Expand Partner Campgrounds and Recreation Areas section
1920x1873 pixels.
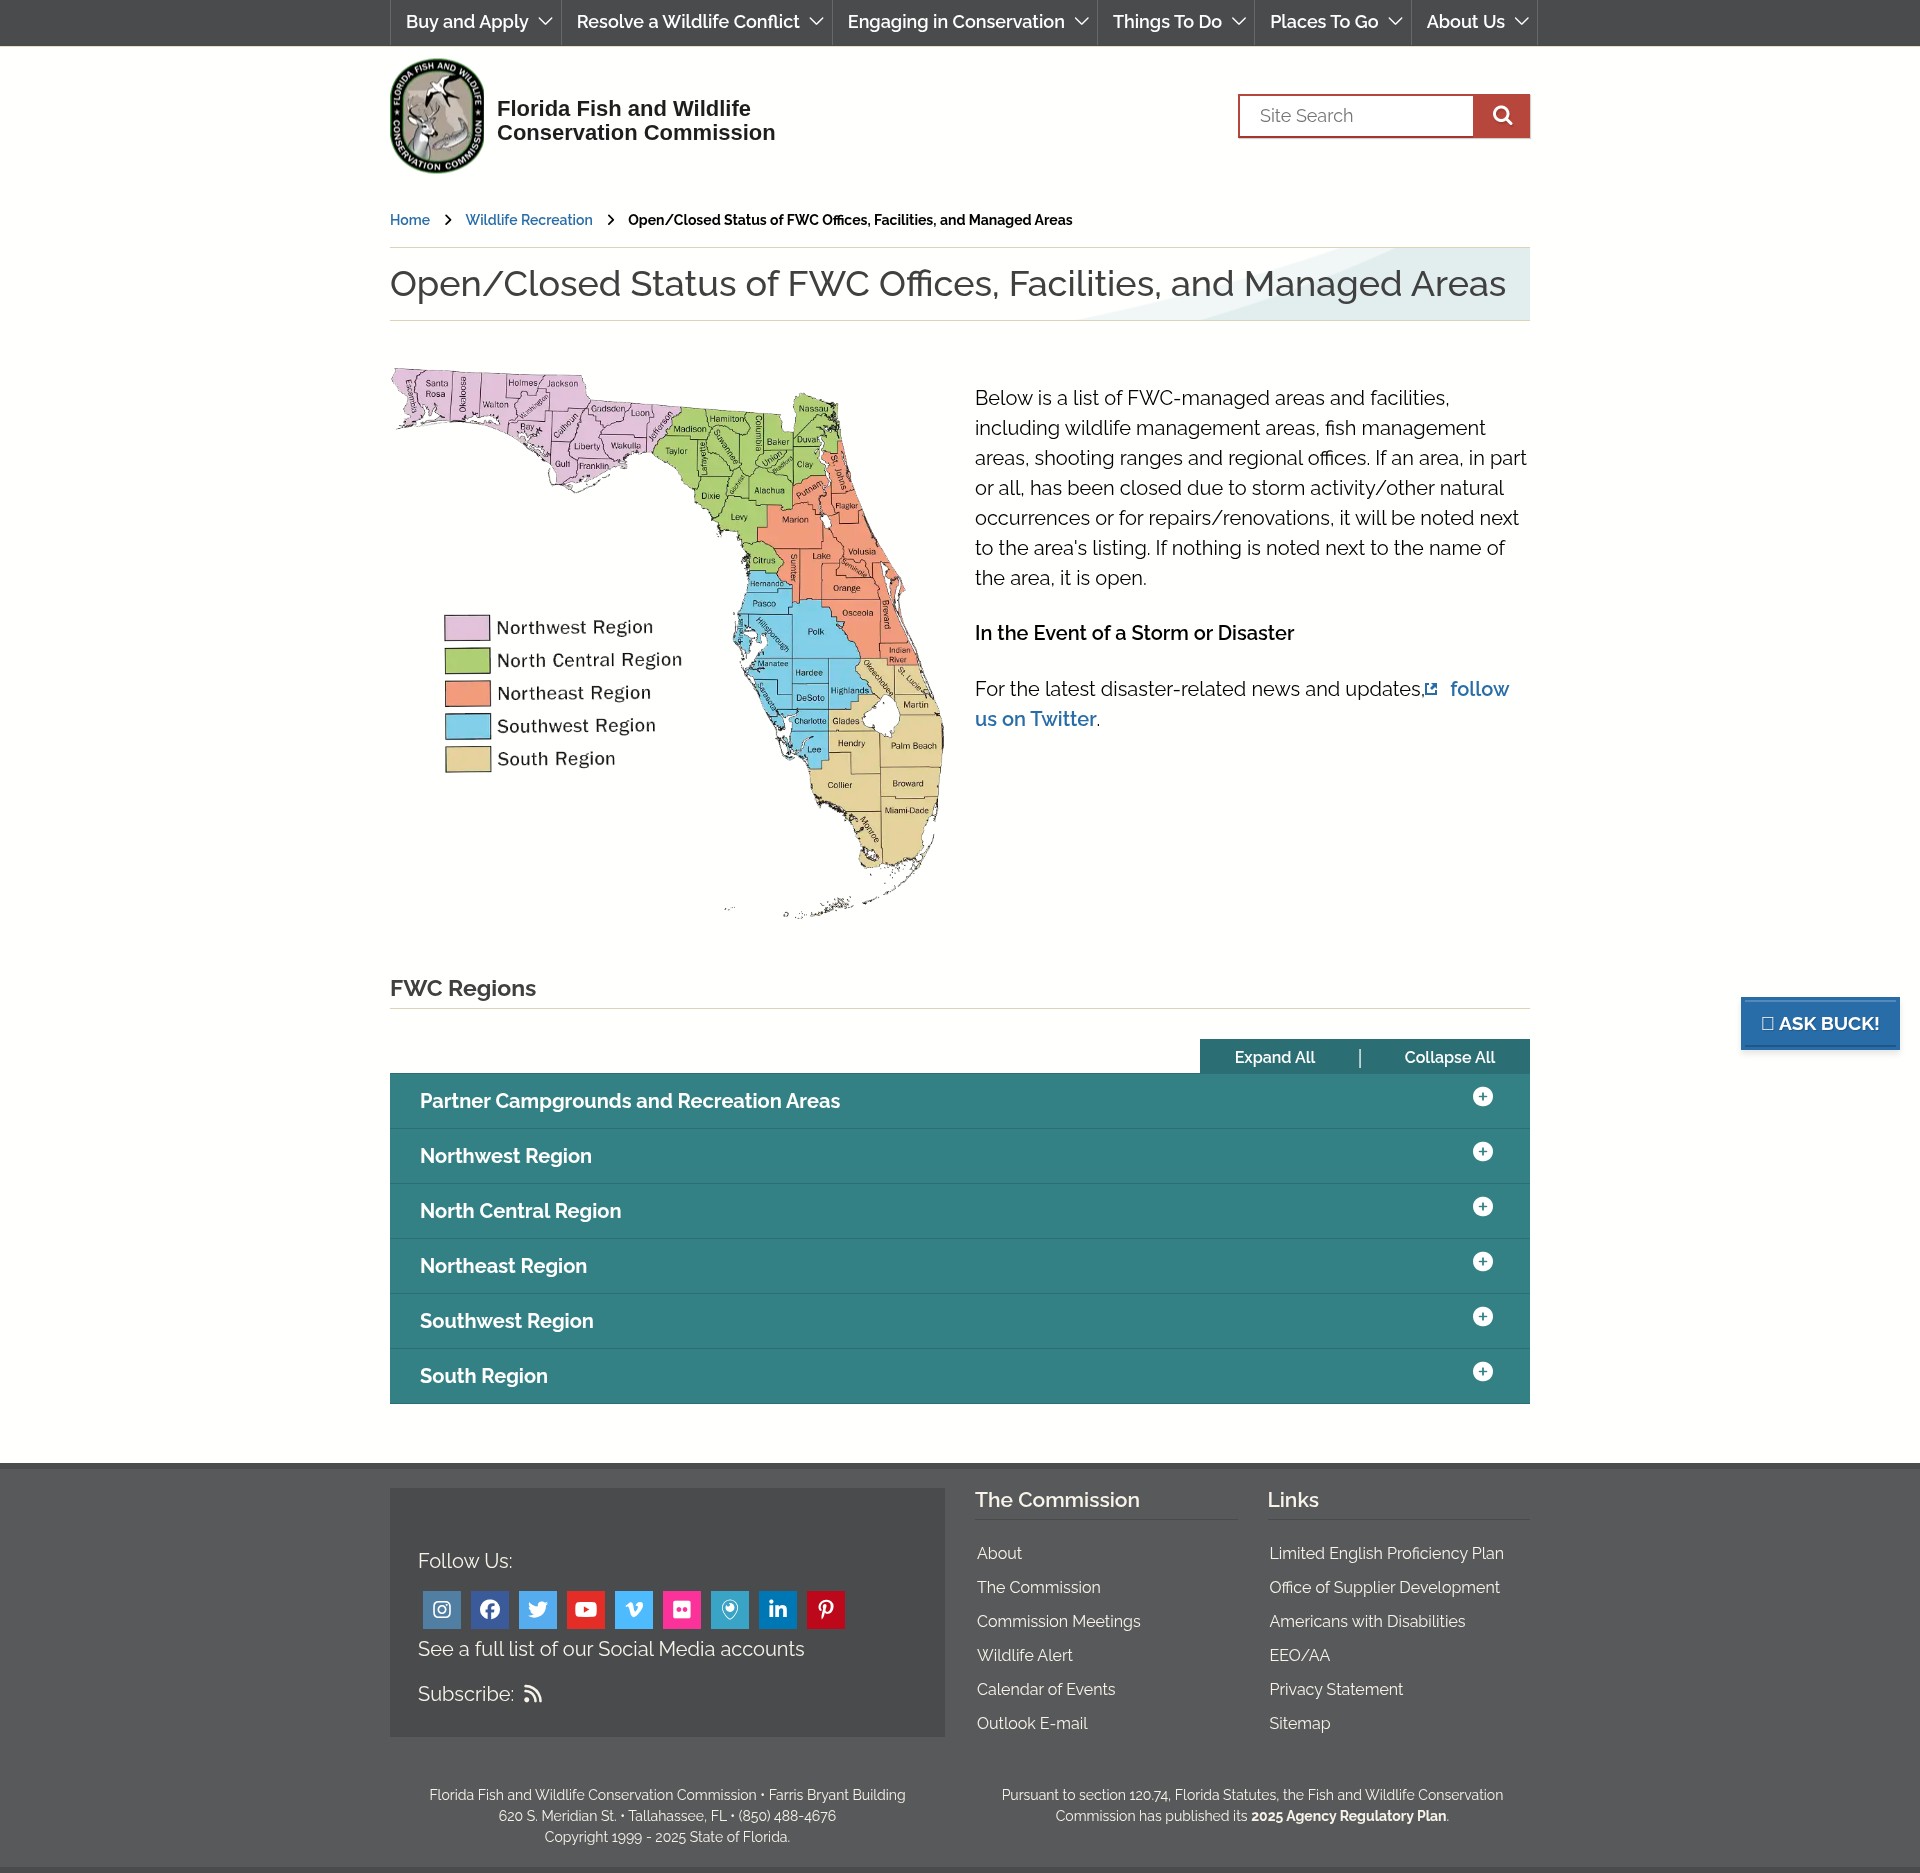(x=960, y=1101)
